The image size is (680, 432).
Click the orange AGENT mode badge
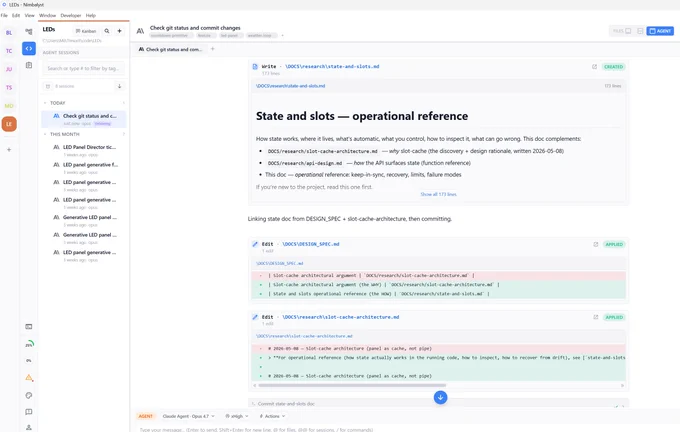pos(146,416)
